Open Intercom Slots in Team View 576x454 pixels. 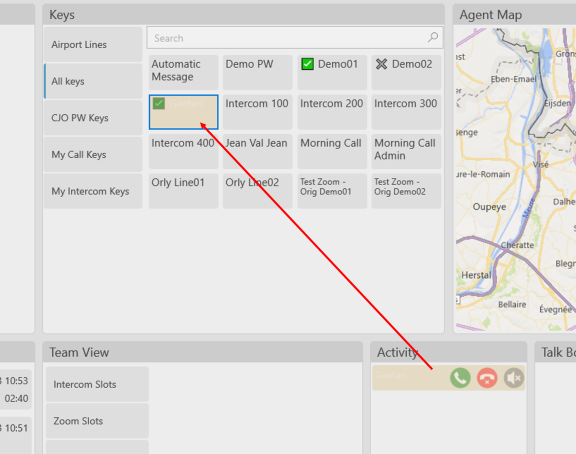click(97, 384)
